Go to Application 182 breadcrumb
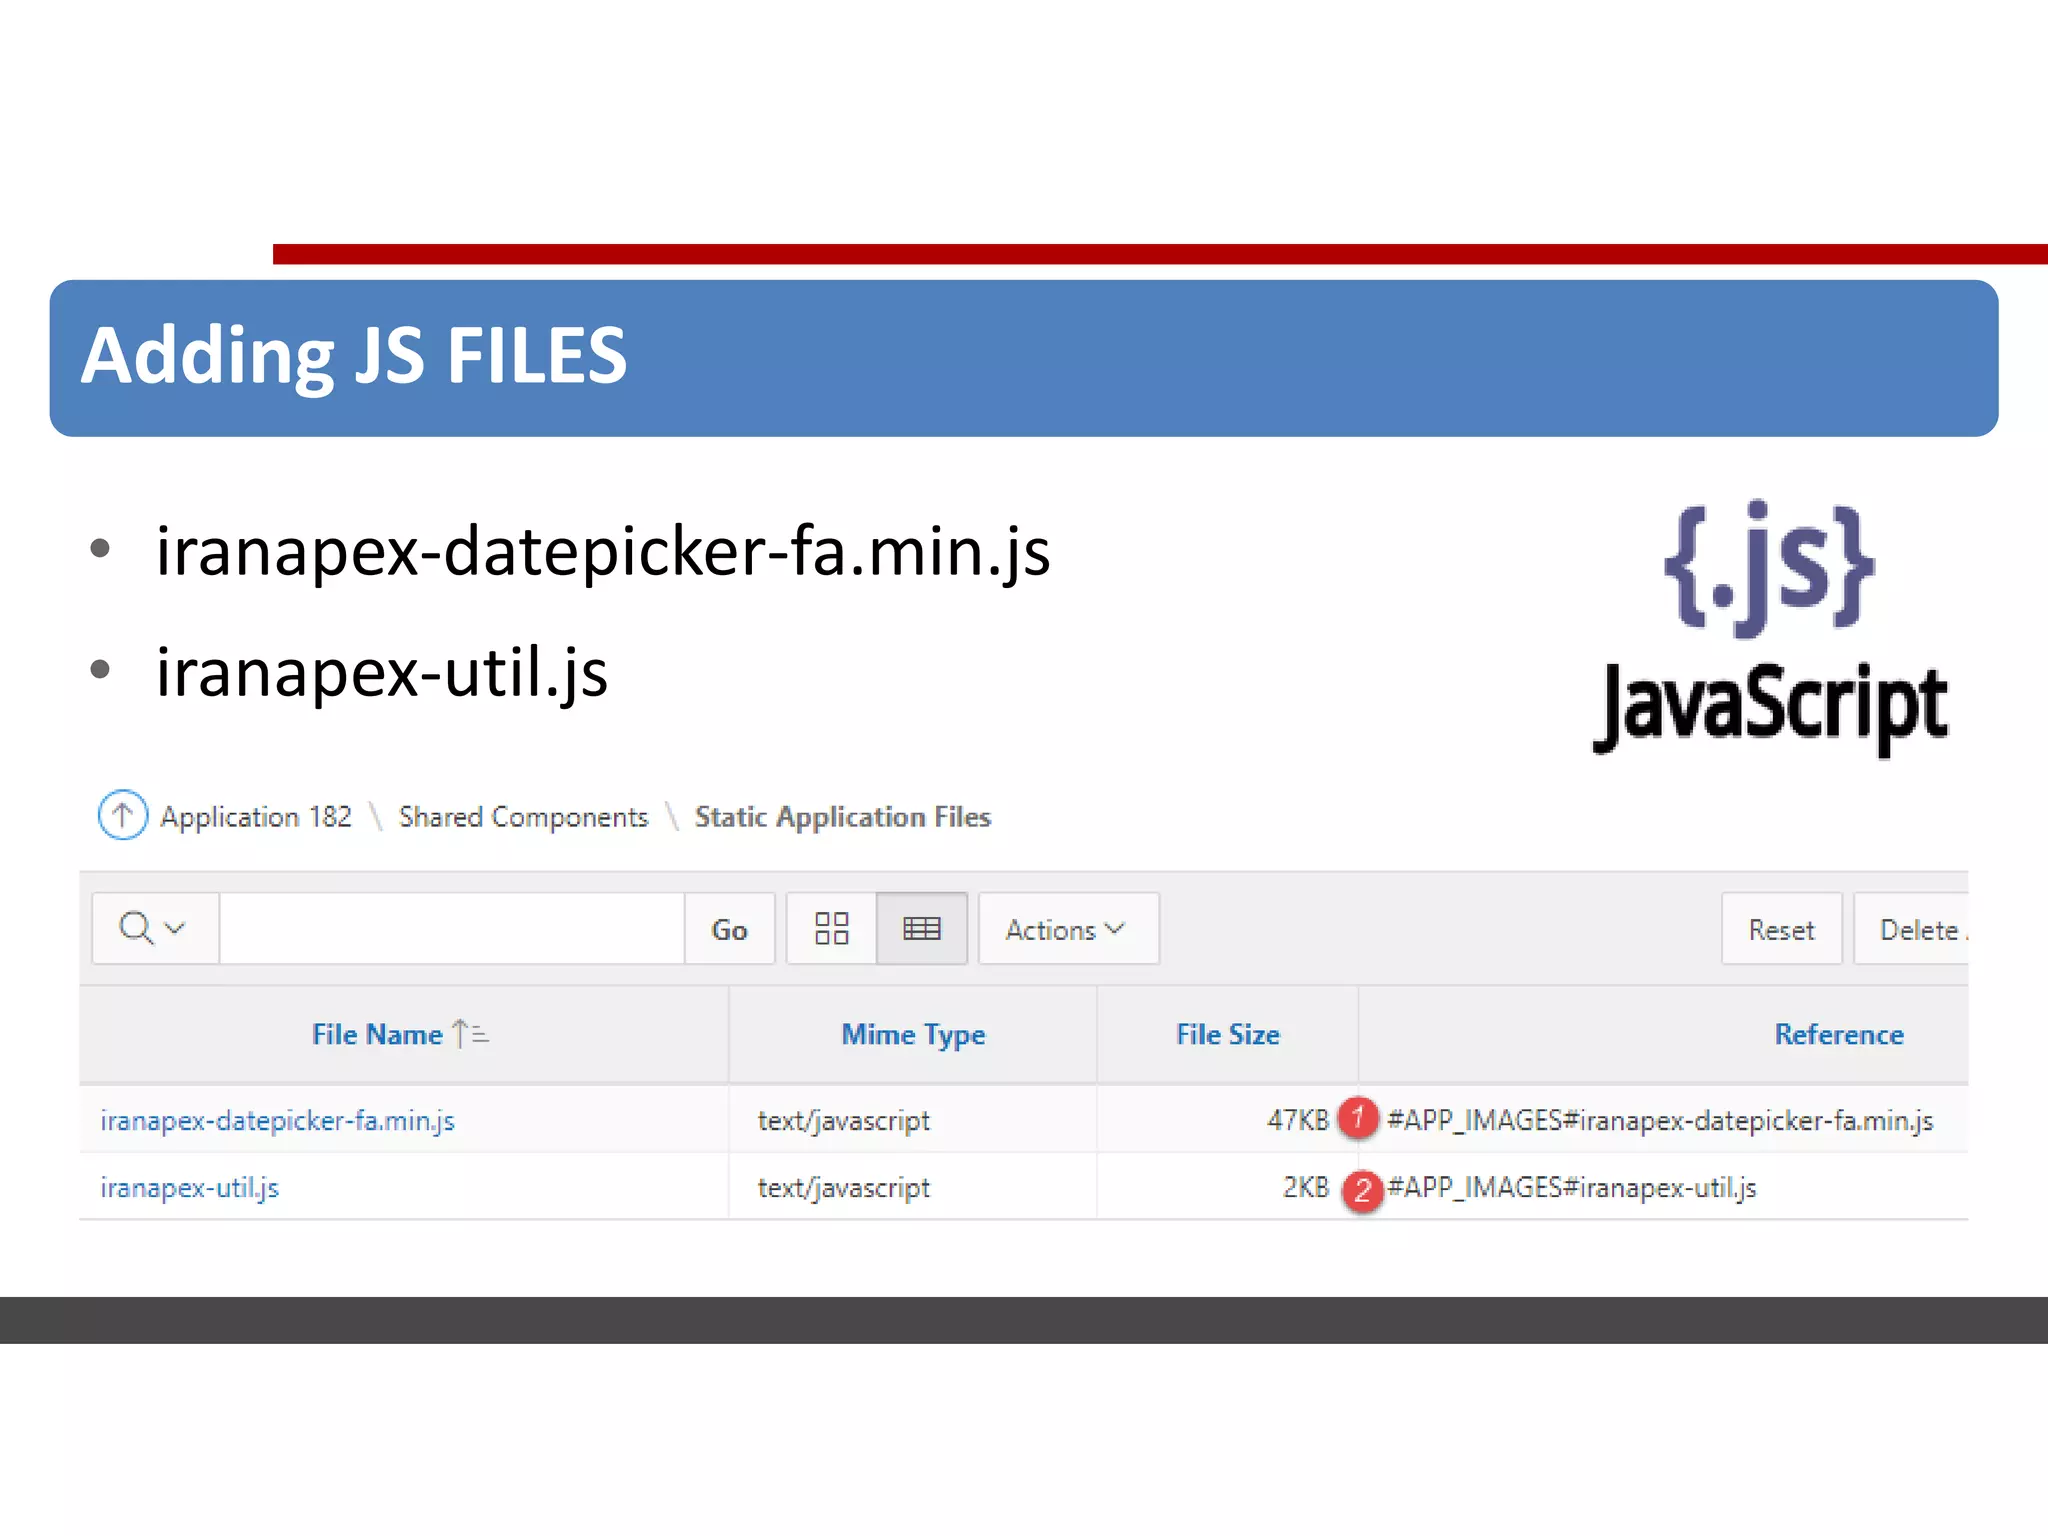Image resolution: width=2048 pixels, height=1536 pixels. click(x=256, y=817)
